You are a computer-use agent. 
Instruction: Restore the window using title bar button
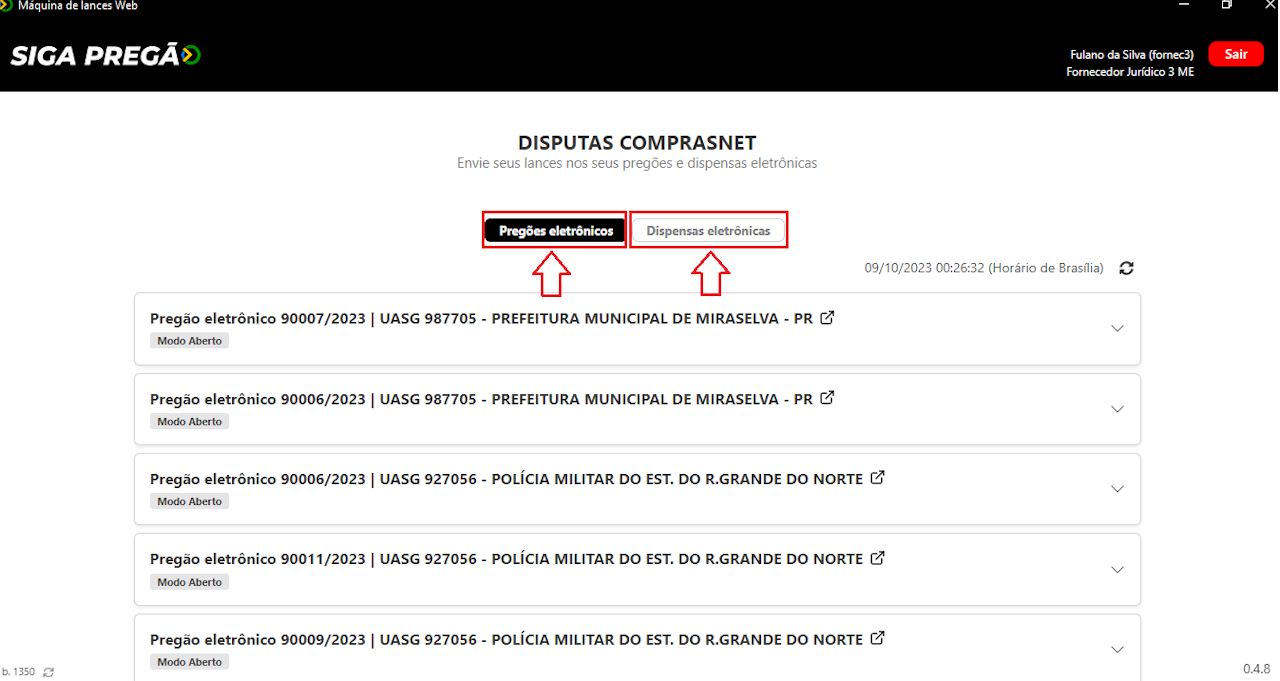click(1227, 5)
